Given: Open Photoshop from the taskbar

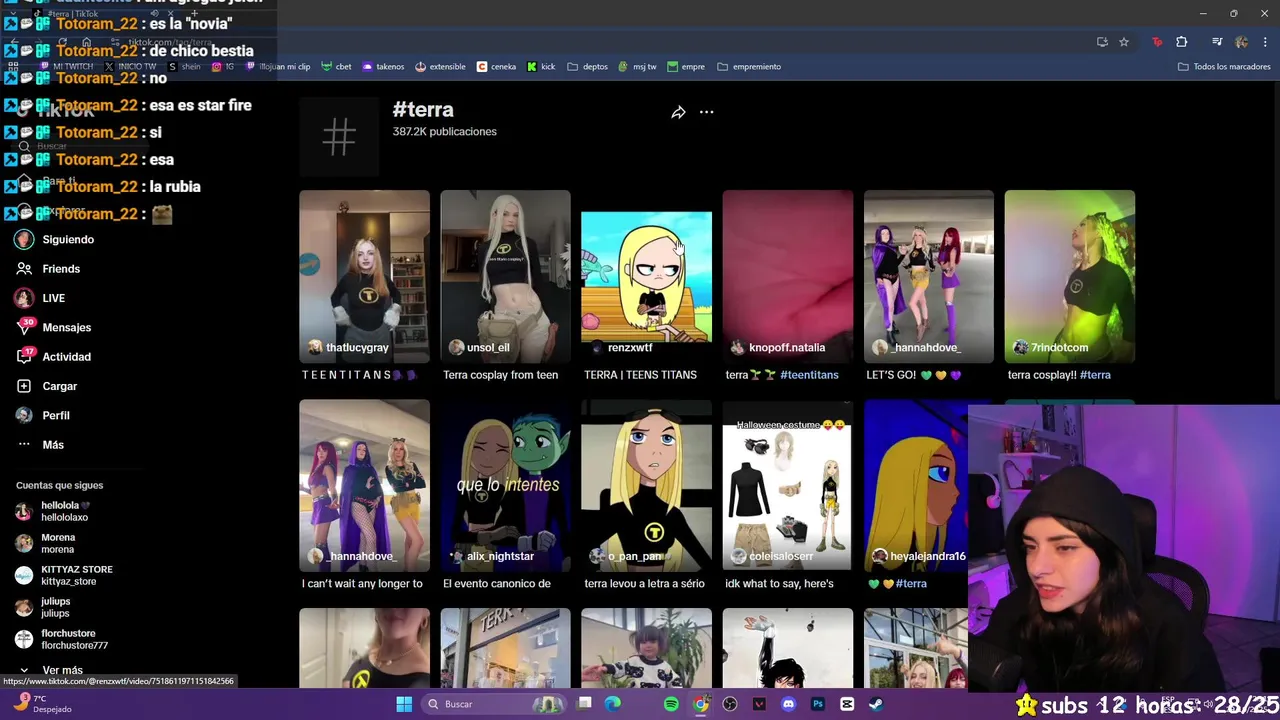Looking at the screenshot, I should point(818,704).
